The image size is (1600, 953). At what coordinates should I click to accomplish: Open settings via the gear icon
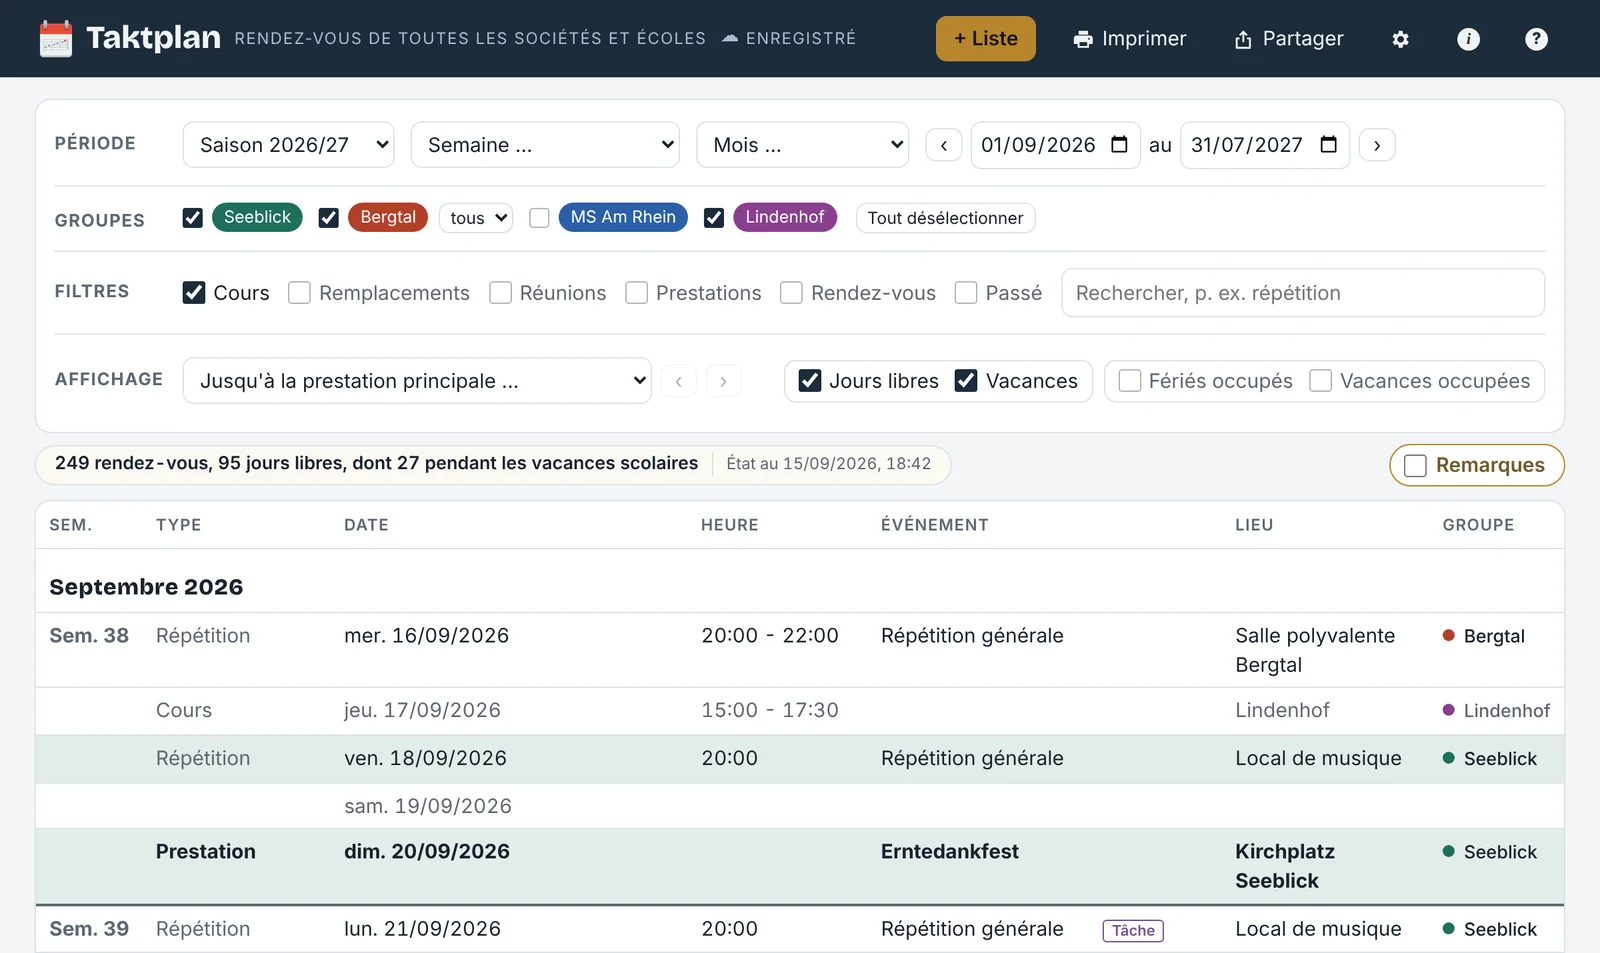[1400, 39]
